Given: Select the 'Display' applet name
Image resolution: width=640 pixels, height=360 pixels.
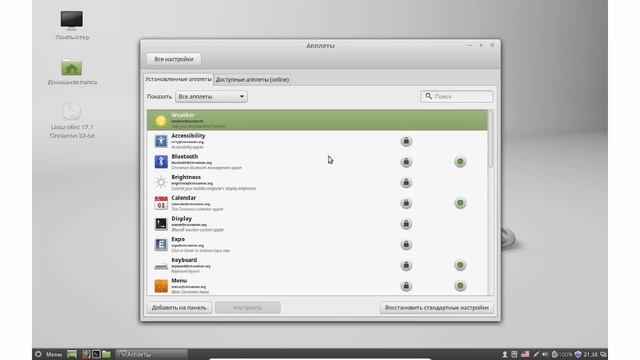Looking at the screenshot, I should (182, 219).
